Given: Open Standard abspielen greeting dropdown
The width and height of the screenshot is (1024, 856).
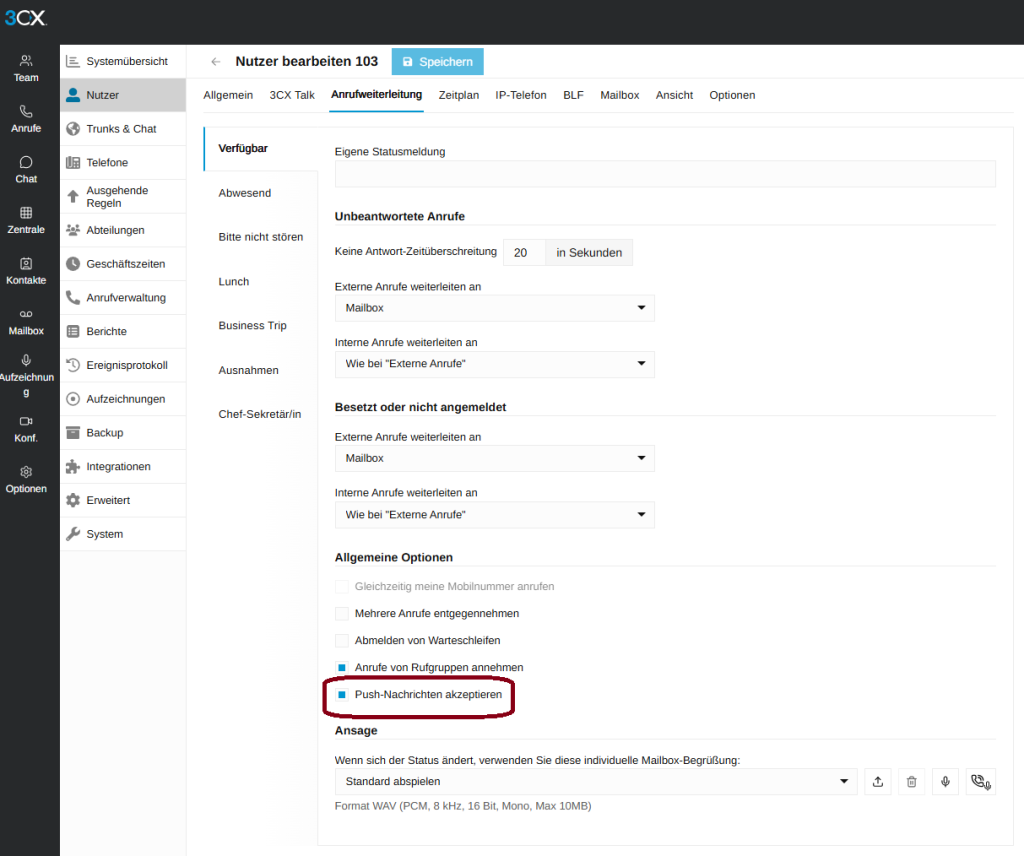Looking at the screenshot, I should coord(596,782).
